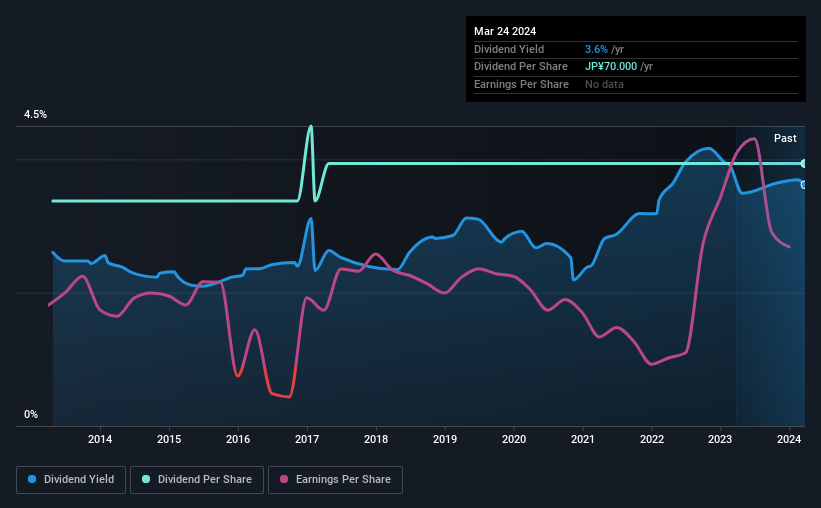This screenshot has height=508, width=821.
Task: Select the Dividend Per Share end-point marker
Action: pyautogui.click(x=804, y=164)
